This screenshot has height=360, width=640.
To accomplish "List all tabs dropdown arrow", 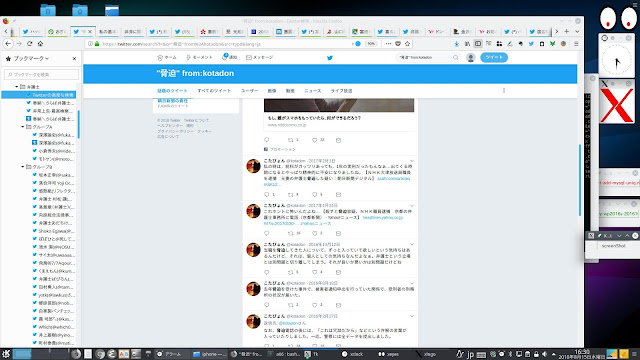I will coord(577,31).
